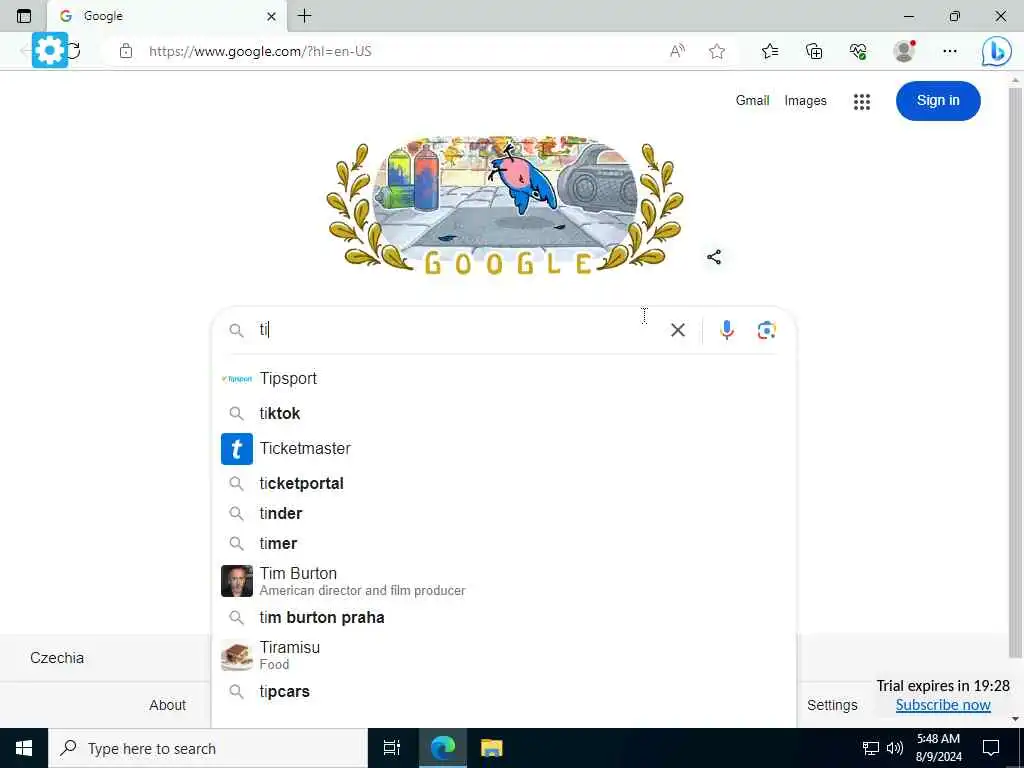Open the Windows Start menu
The height and width of the screenshot is (768, 1024).
[24, 748]
